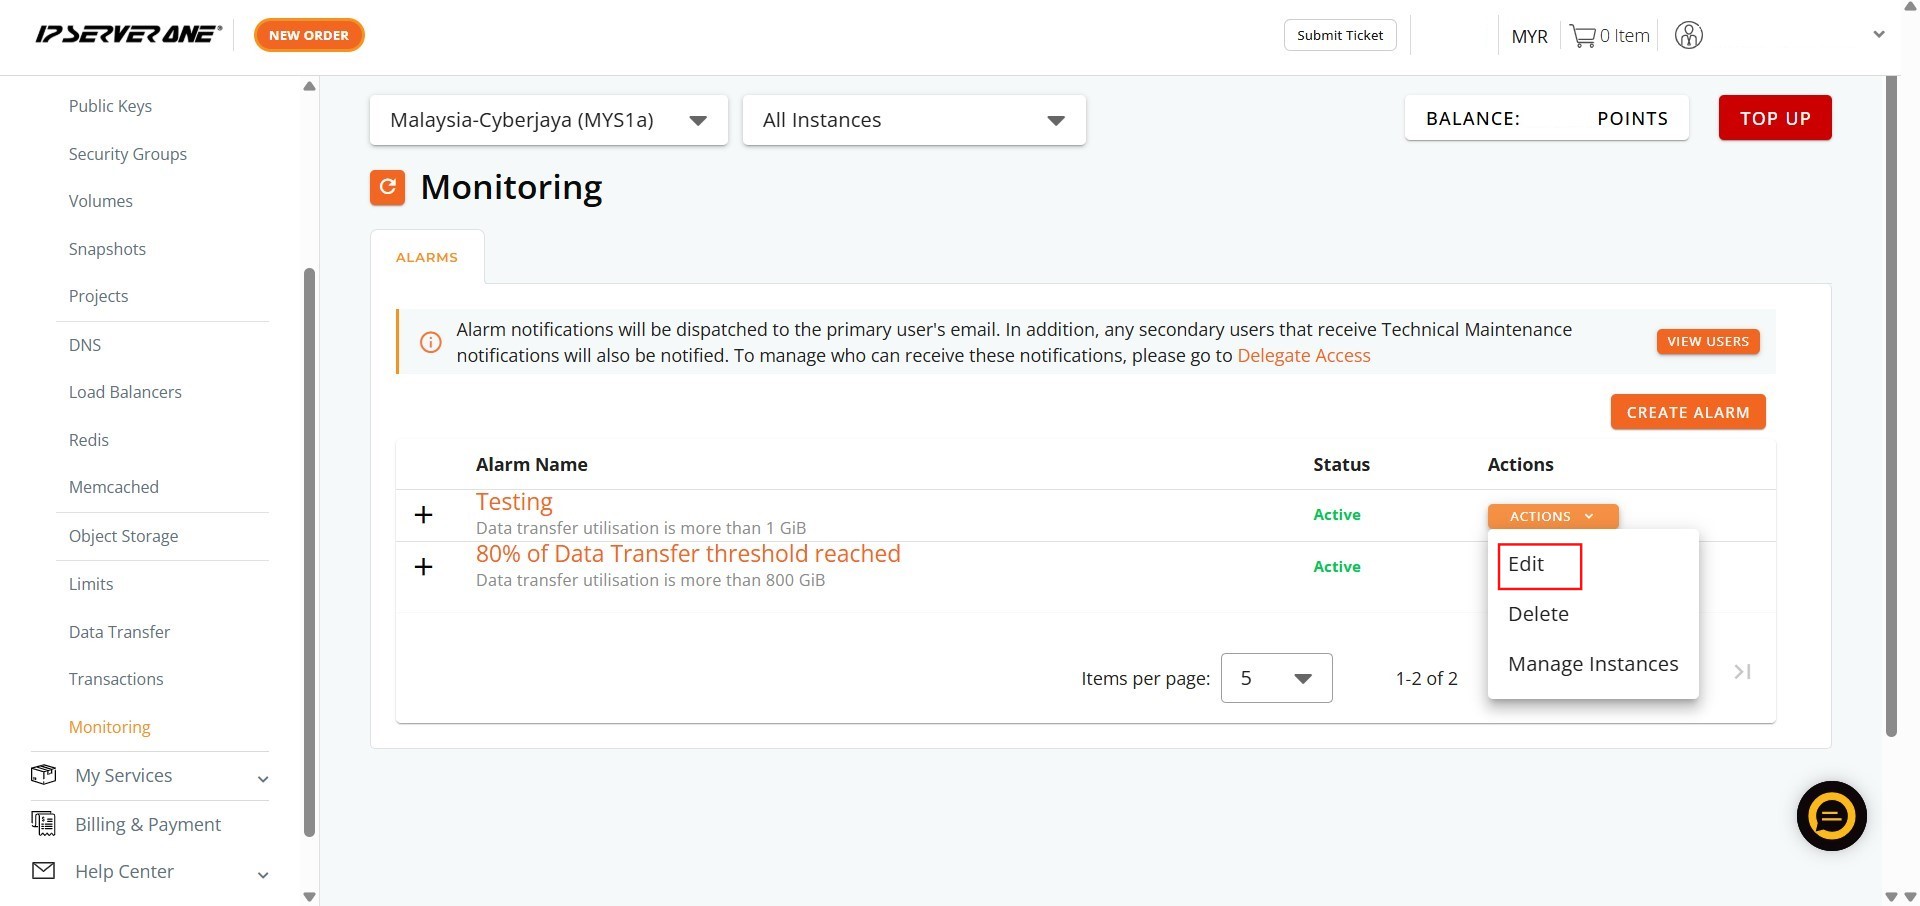Expand the 80% Data Transfer alarm row
Viewport: 1920px width, 906px height.
424,567
